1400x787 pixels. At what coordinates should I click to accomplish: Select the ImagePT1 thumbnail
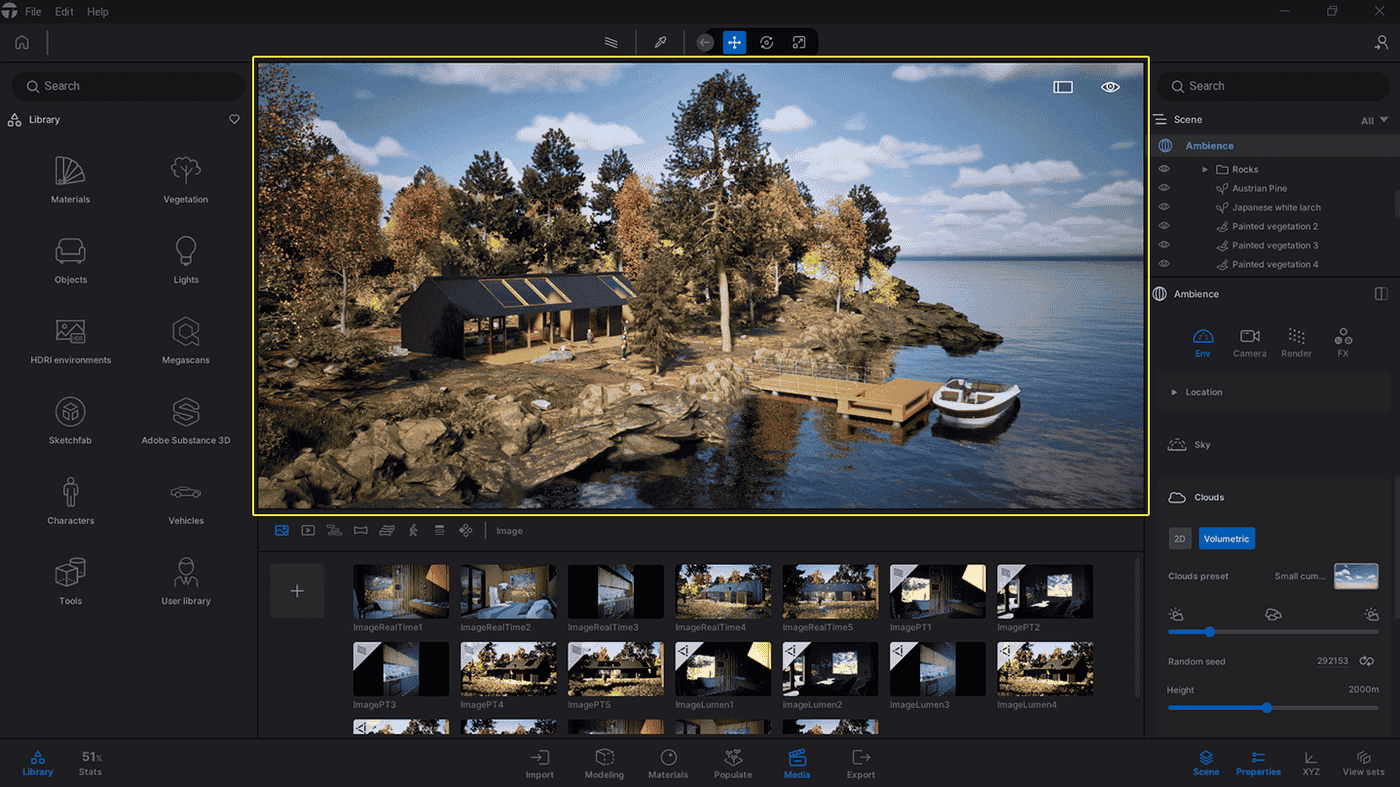937,592
